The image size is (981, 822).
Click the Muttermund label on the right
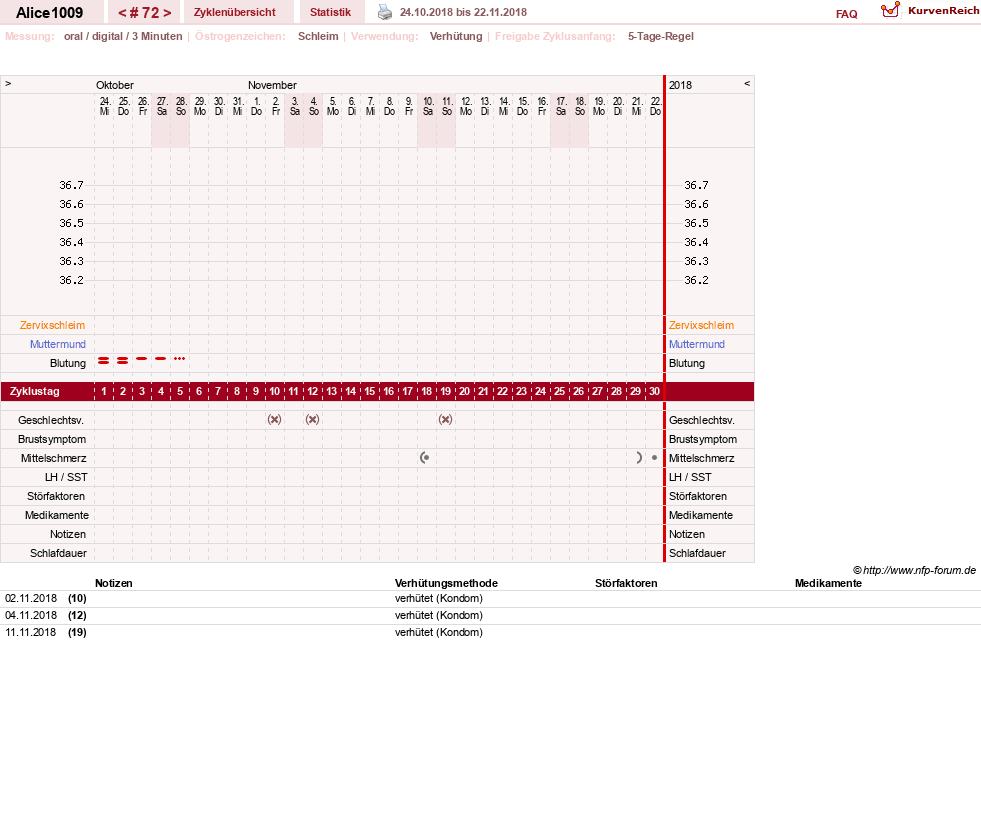click(696, 344)
